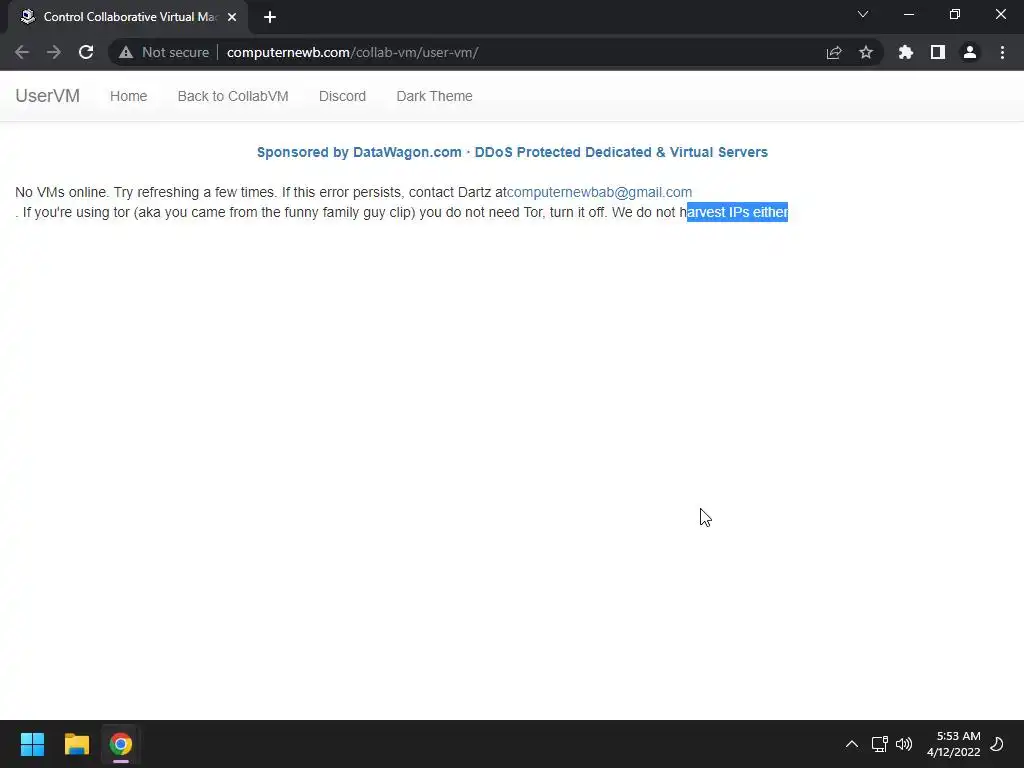Open the network status tray icon
The image size is (1024, 768).
click(x=880, y=744)
